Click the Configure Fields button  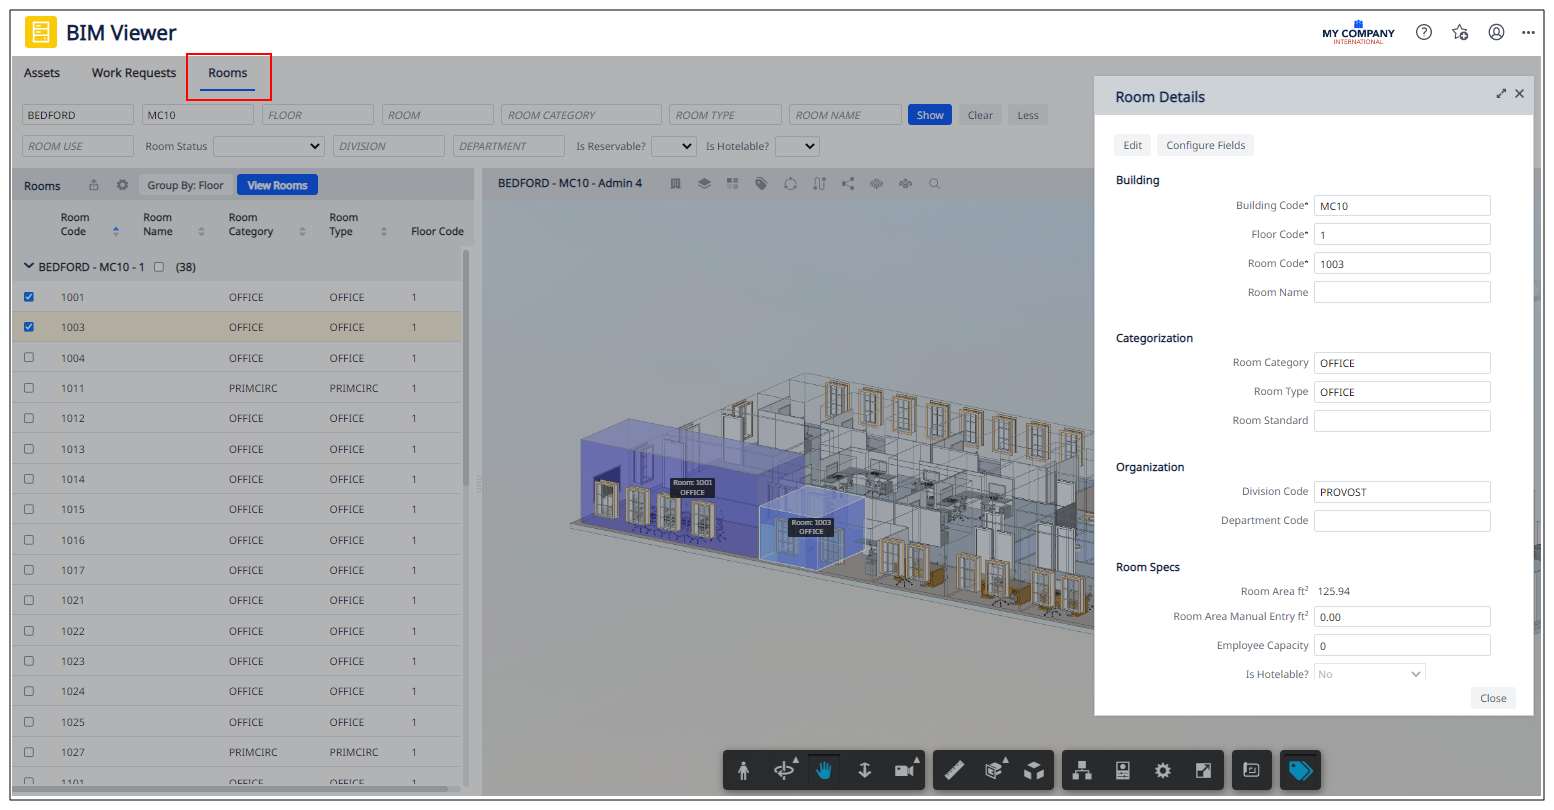[x=1205, y=145]
